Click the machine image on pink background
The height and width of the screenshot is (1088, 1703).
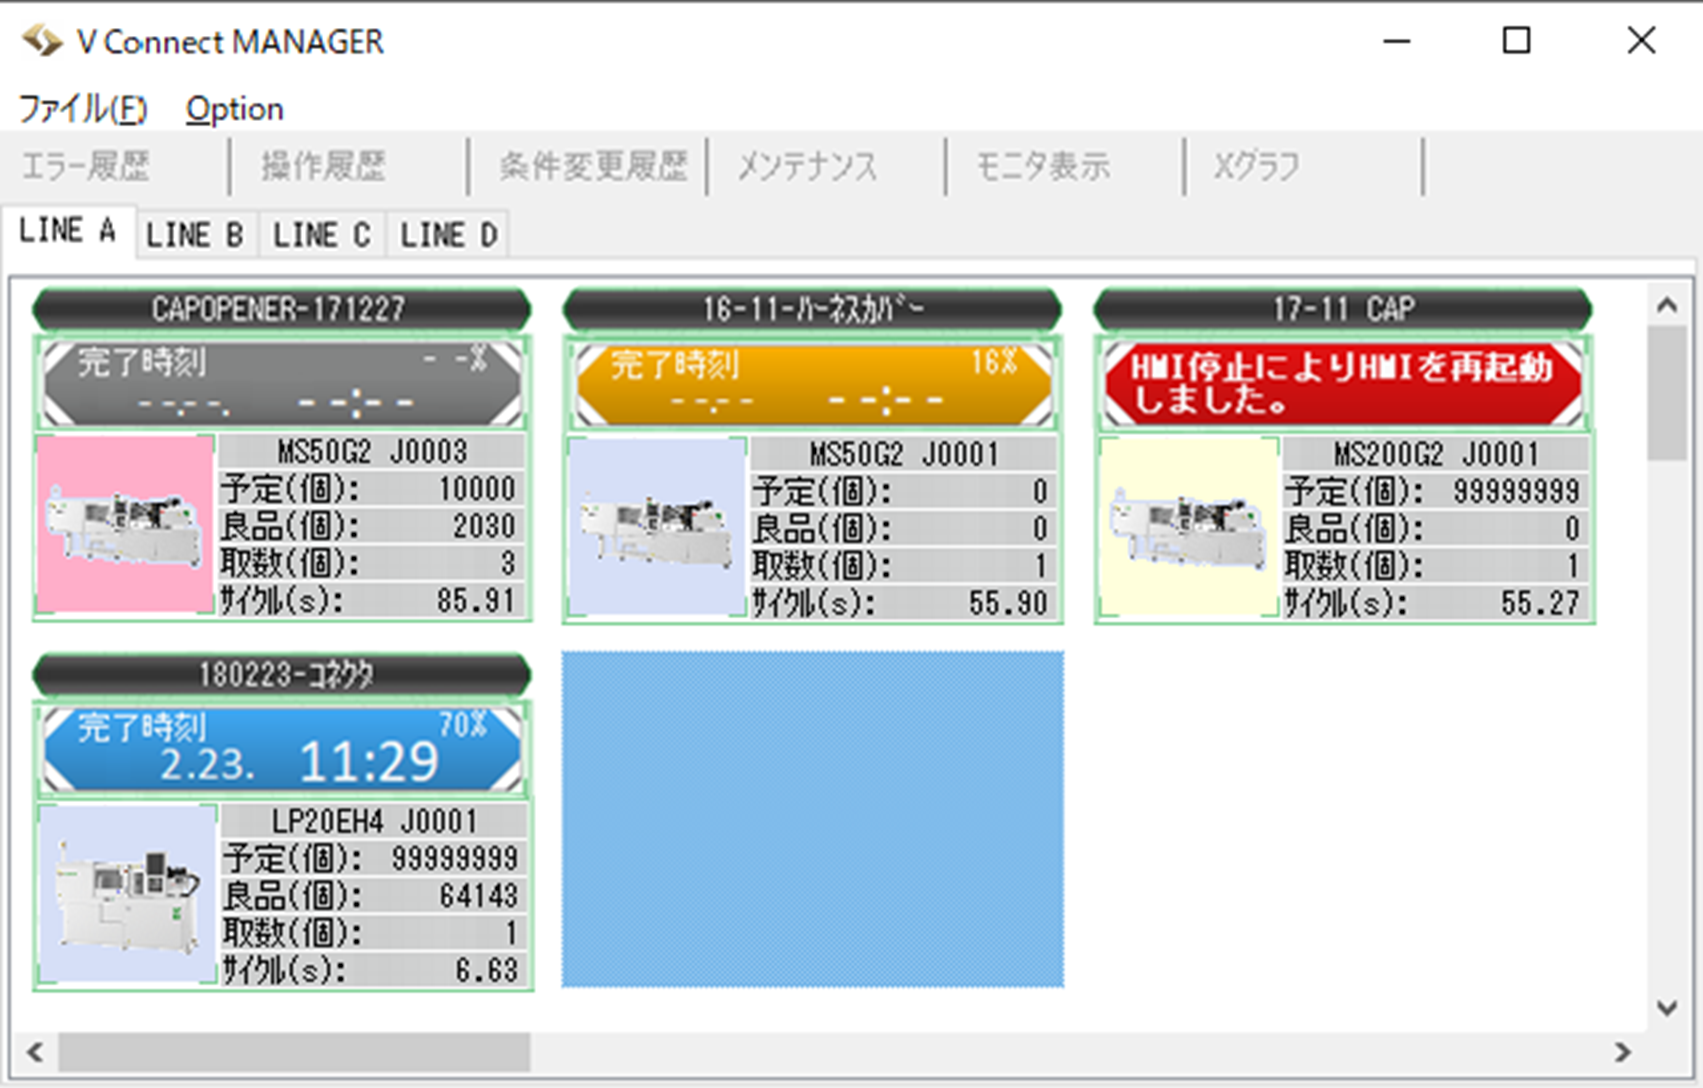pyautogui.click(x=126, y=524)
